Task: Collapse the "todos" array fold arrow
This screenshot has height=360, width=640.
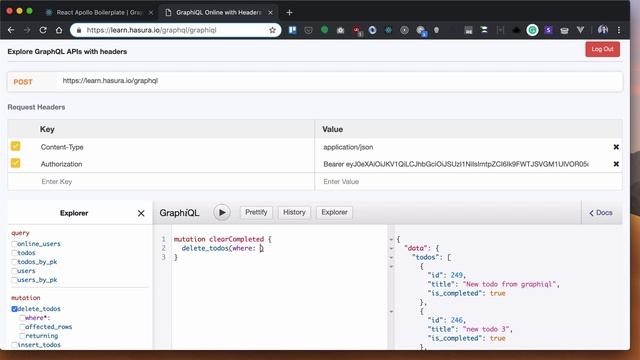Action: [x=391, y=257]
